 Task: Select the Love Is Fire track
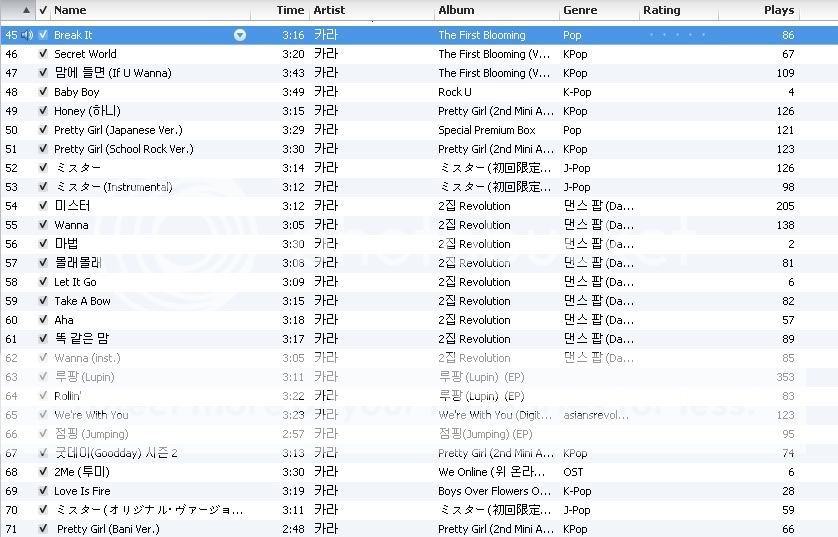click(82, 491)
